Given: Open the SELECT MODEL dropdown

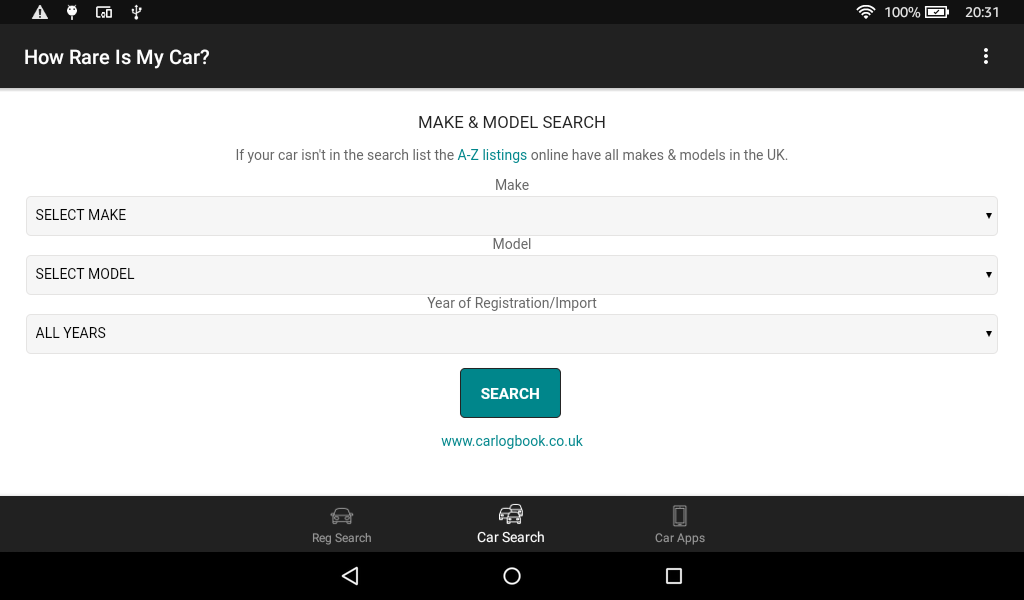Looking at the screenshot, I should pos(511,274).
